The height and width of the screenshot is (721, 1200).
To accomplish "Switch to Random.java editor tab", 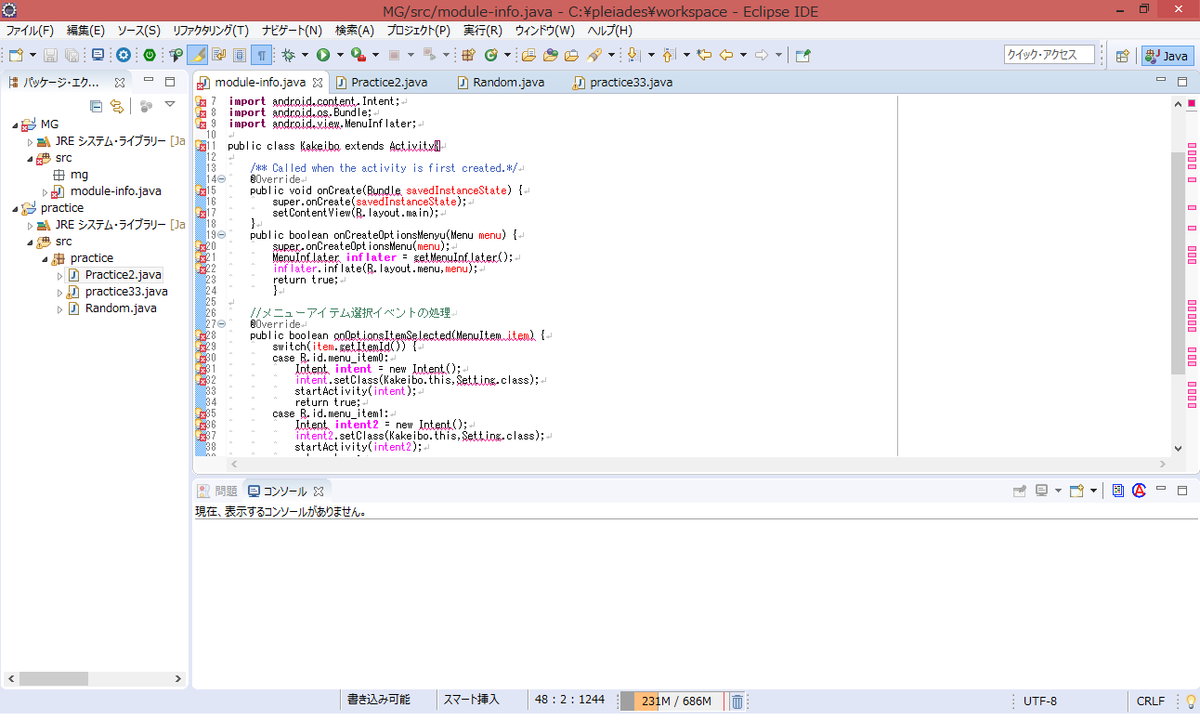I will coord(501,82).
